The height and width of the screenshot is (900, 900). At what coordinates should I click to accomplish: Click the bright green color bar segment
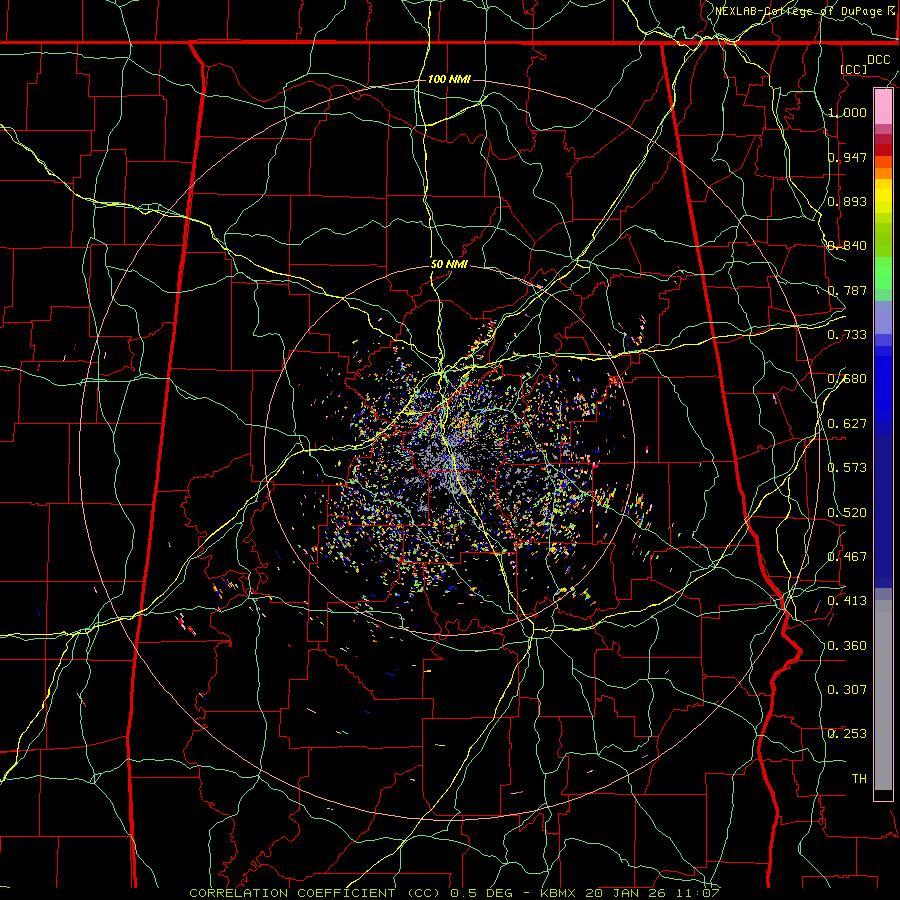(883, 273)
